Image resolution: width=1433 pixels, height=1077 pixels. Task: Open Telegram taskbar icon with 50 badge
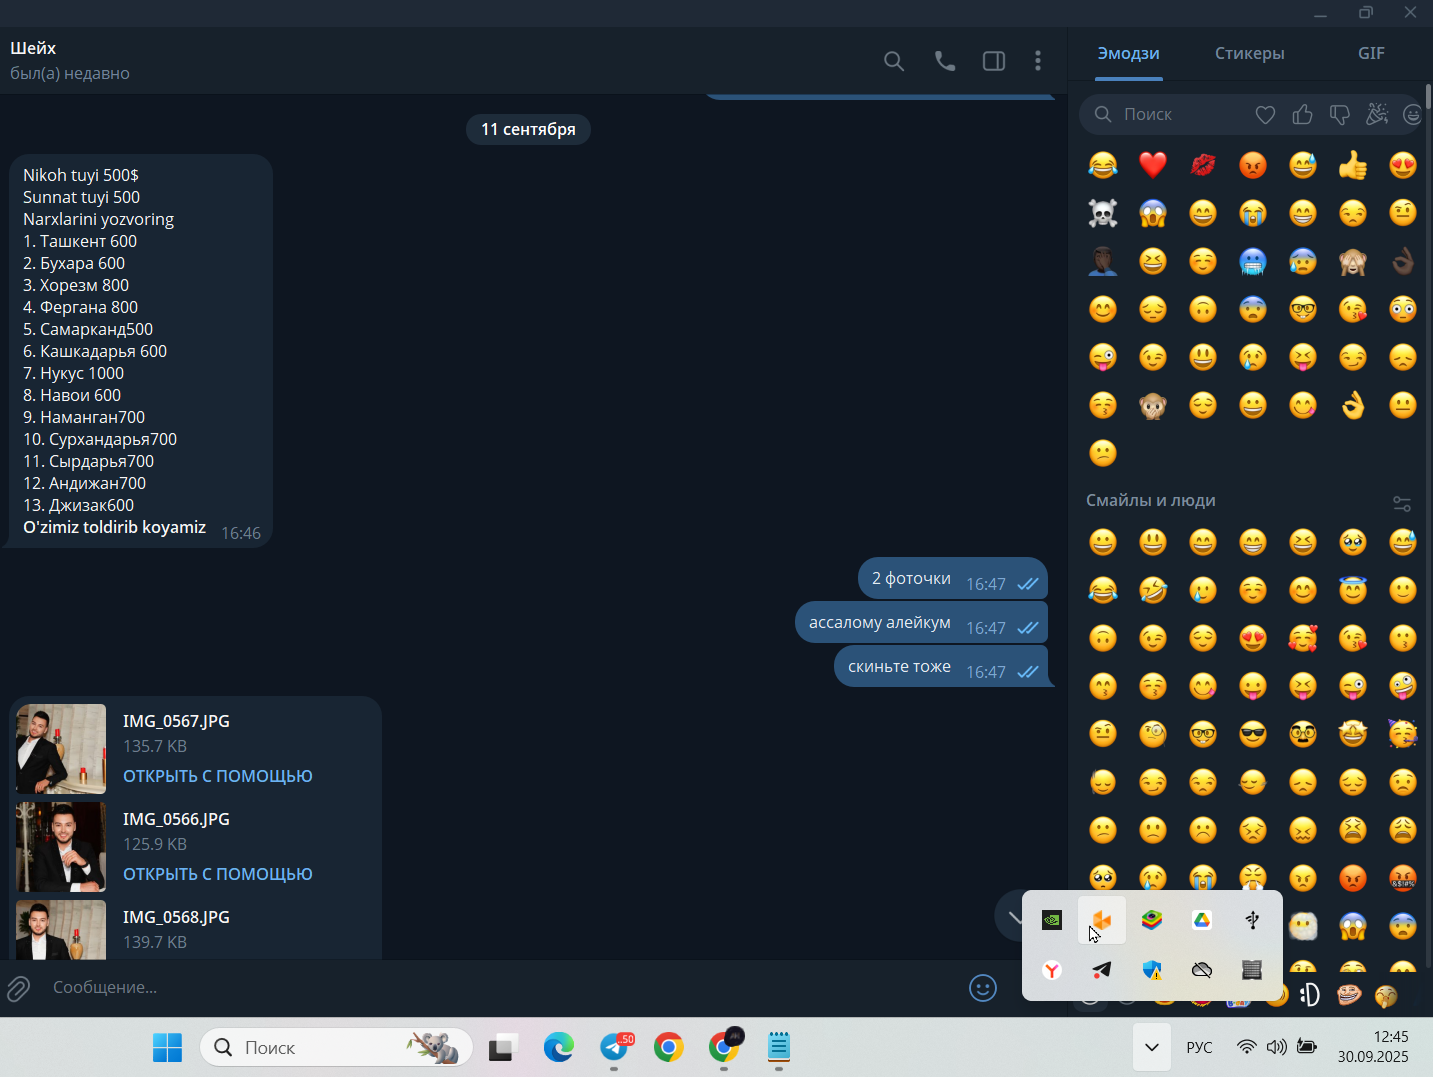615,1047
